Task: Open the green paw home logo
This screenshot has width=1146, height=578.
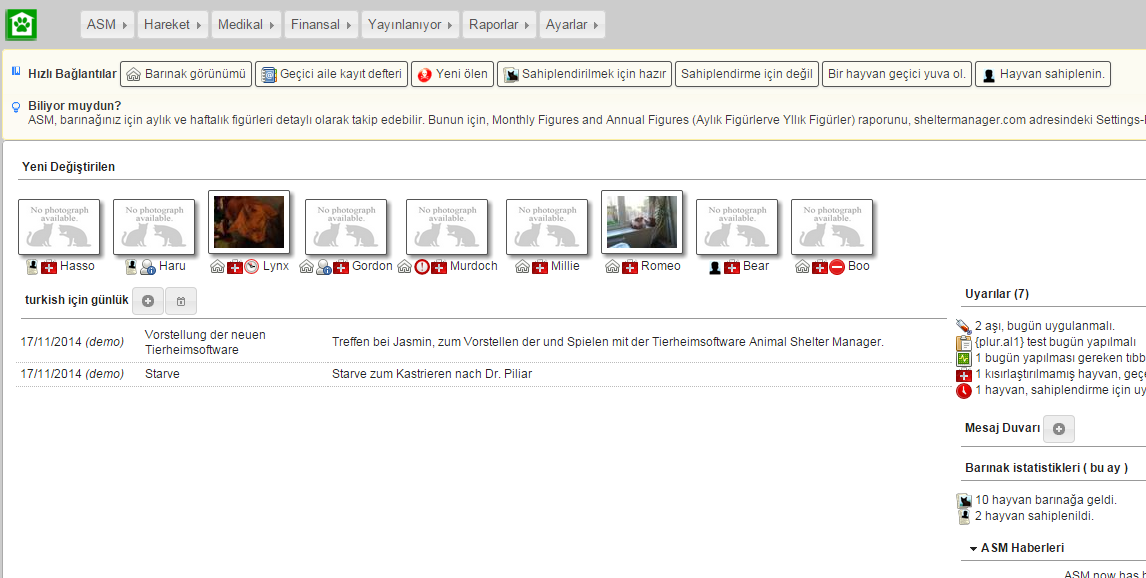Action: coord(21,25)
